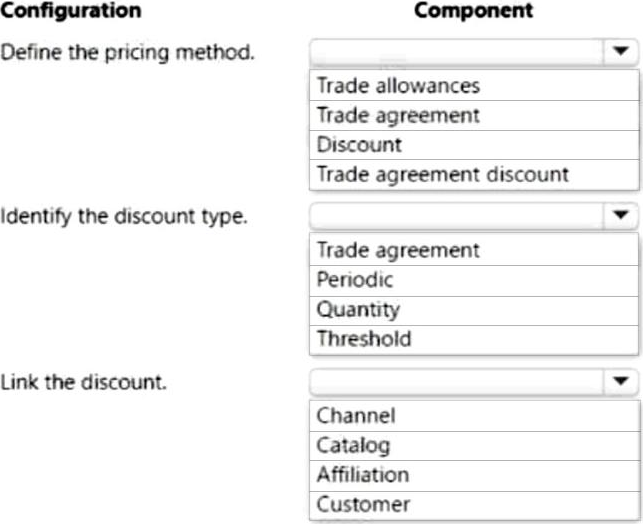Select Trade allowances option
This screenshot has width=643, height=524.
click(x=397, y=86)
